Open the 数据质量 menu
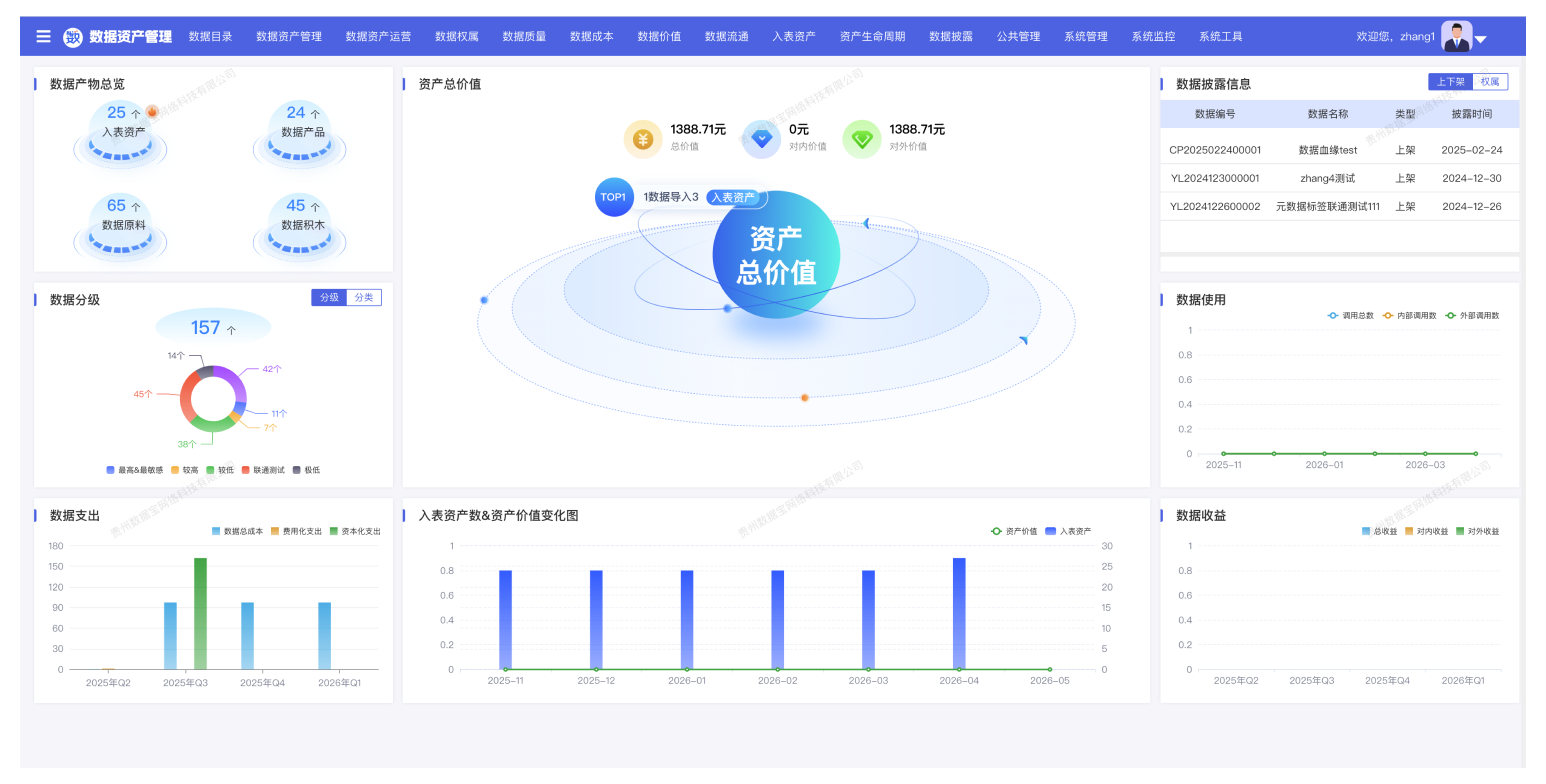1546x784 pixels. tap(524, 36)
